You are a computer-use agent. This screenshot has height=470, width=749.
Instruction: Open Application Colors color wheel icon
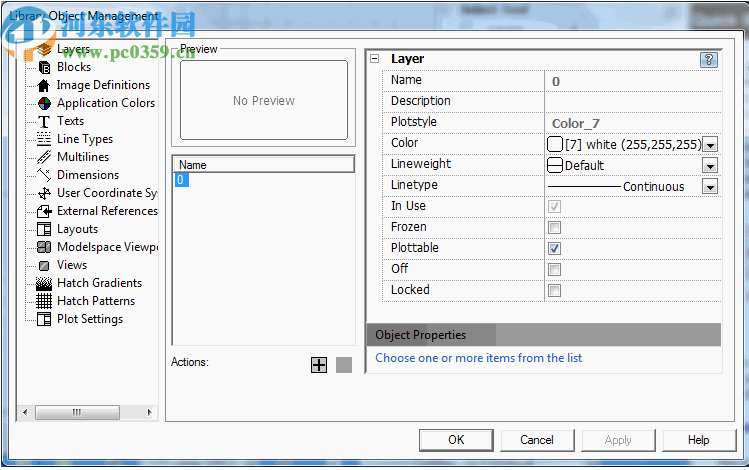pos(44,103)
